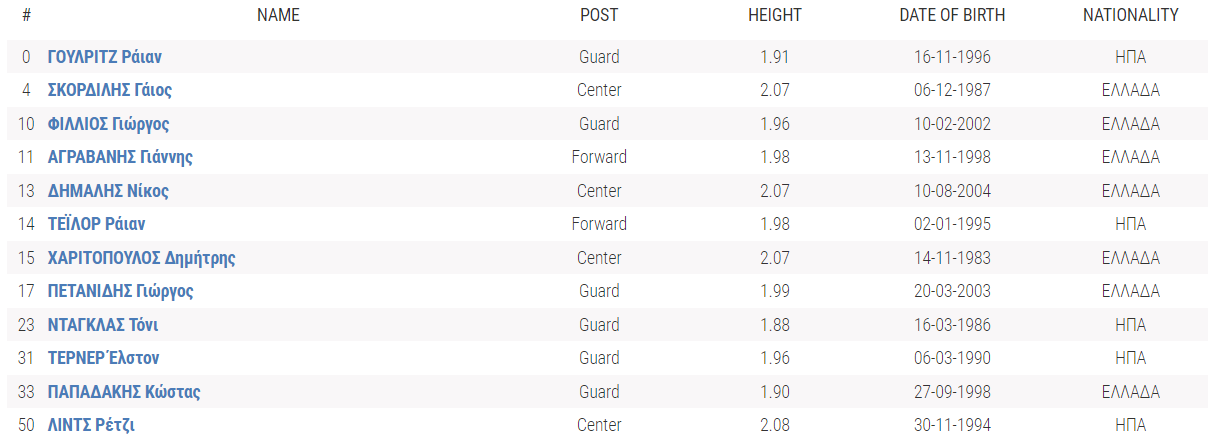Click the POST column header

tap(599, 15)
